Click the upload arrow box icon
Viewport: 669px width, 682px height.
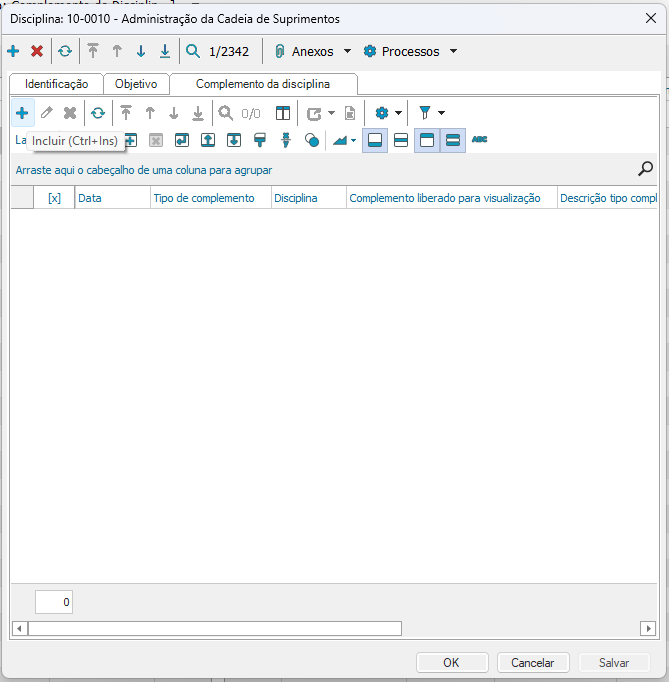coord(208,140)
